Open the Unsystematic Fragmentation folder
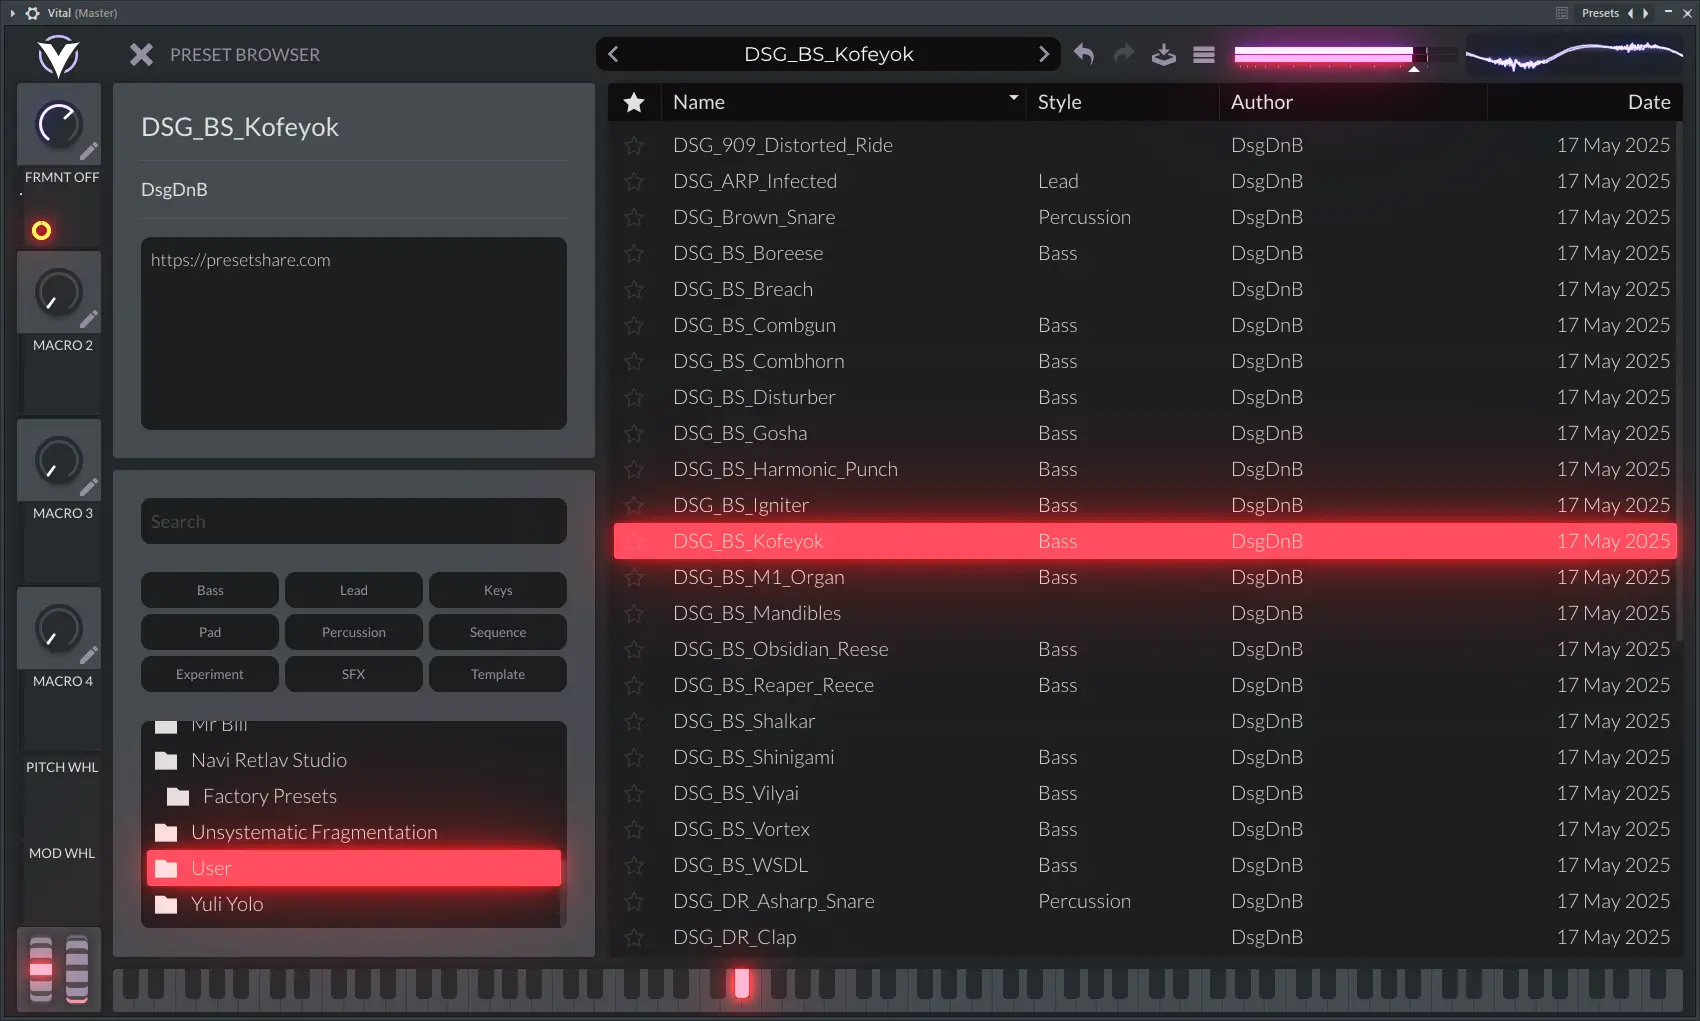This screenshot has width=1700, height=1021. 353,832
